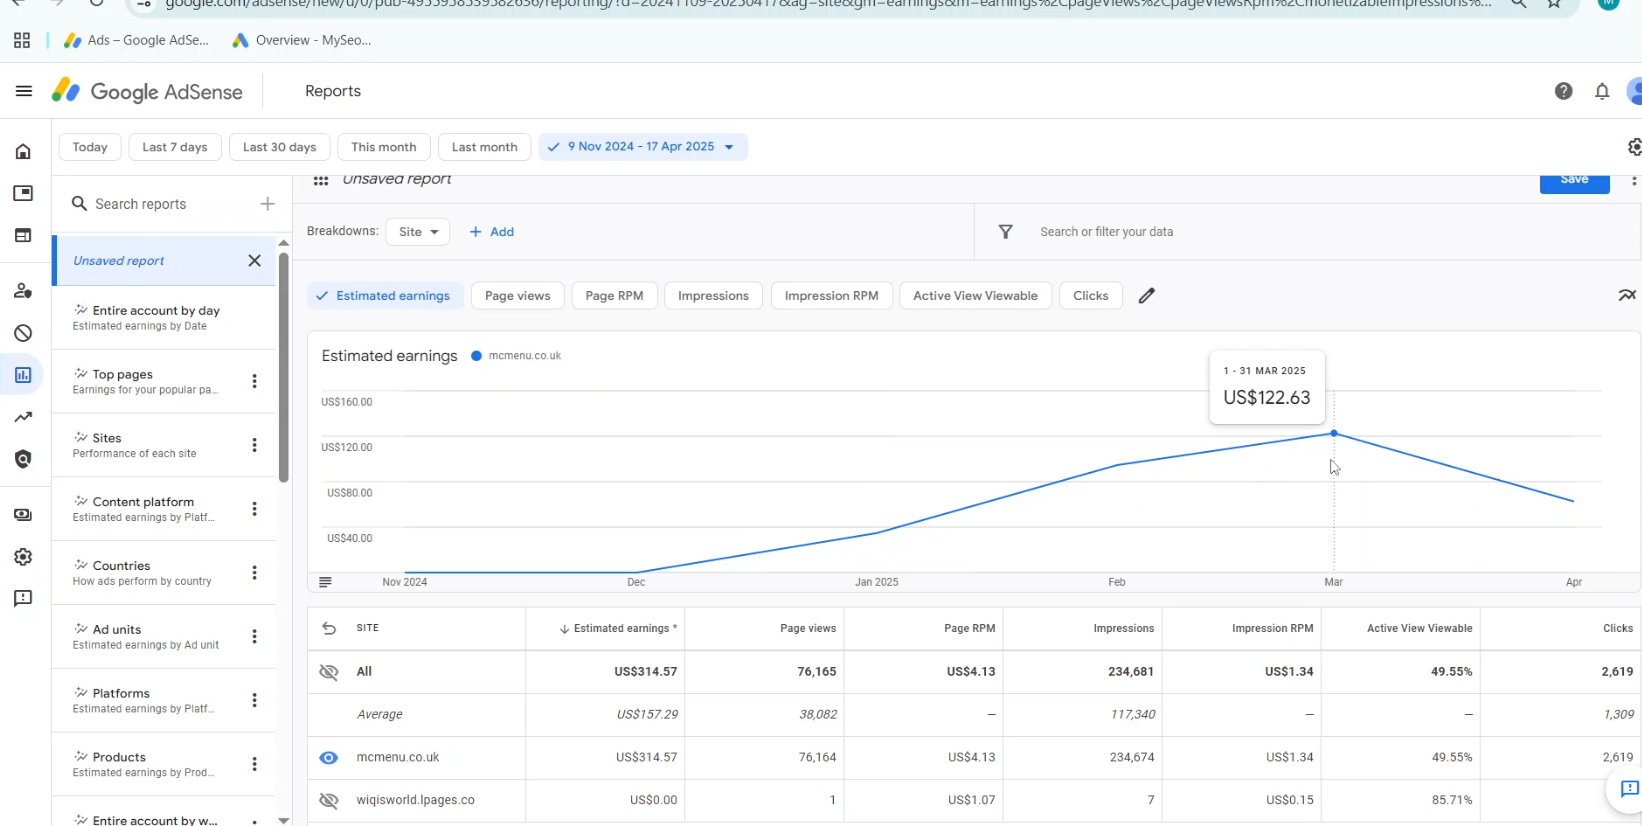Open browser apps grid icon

click(22, 41)
